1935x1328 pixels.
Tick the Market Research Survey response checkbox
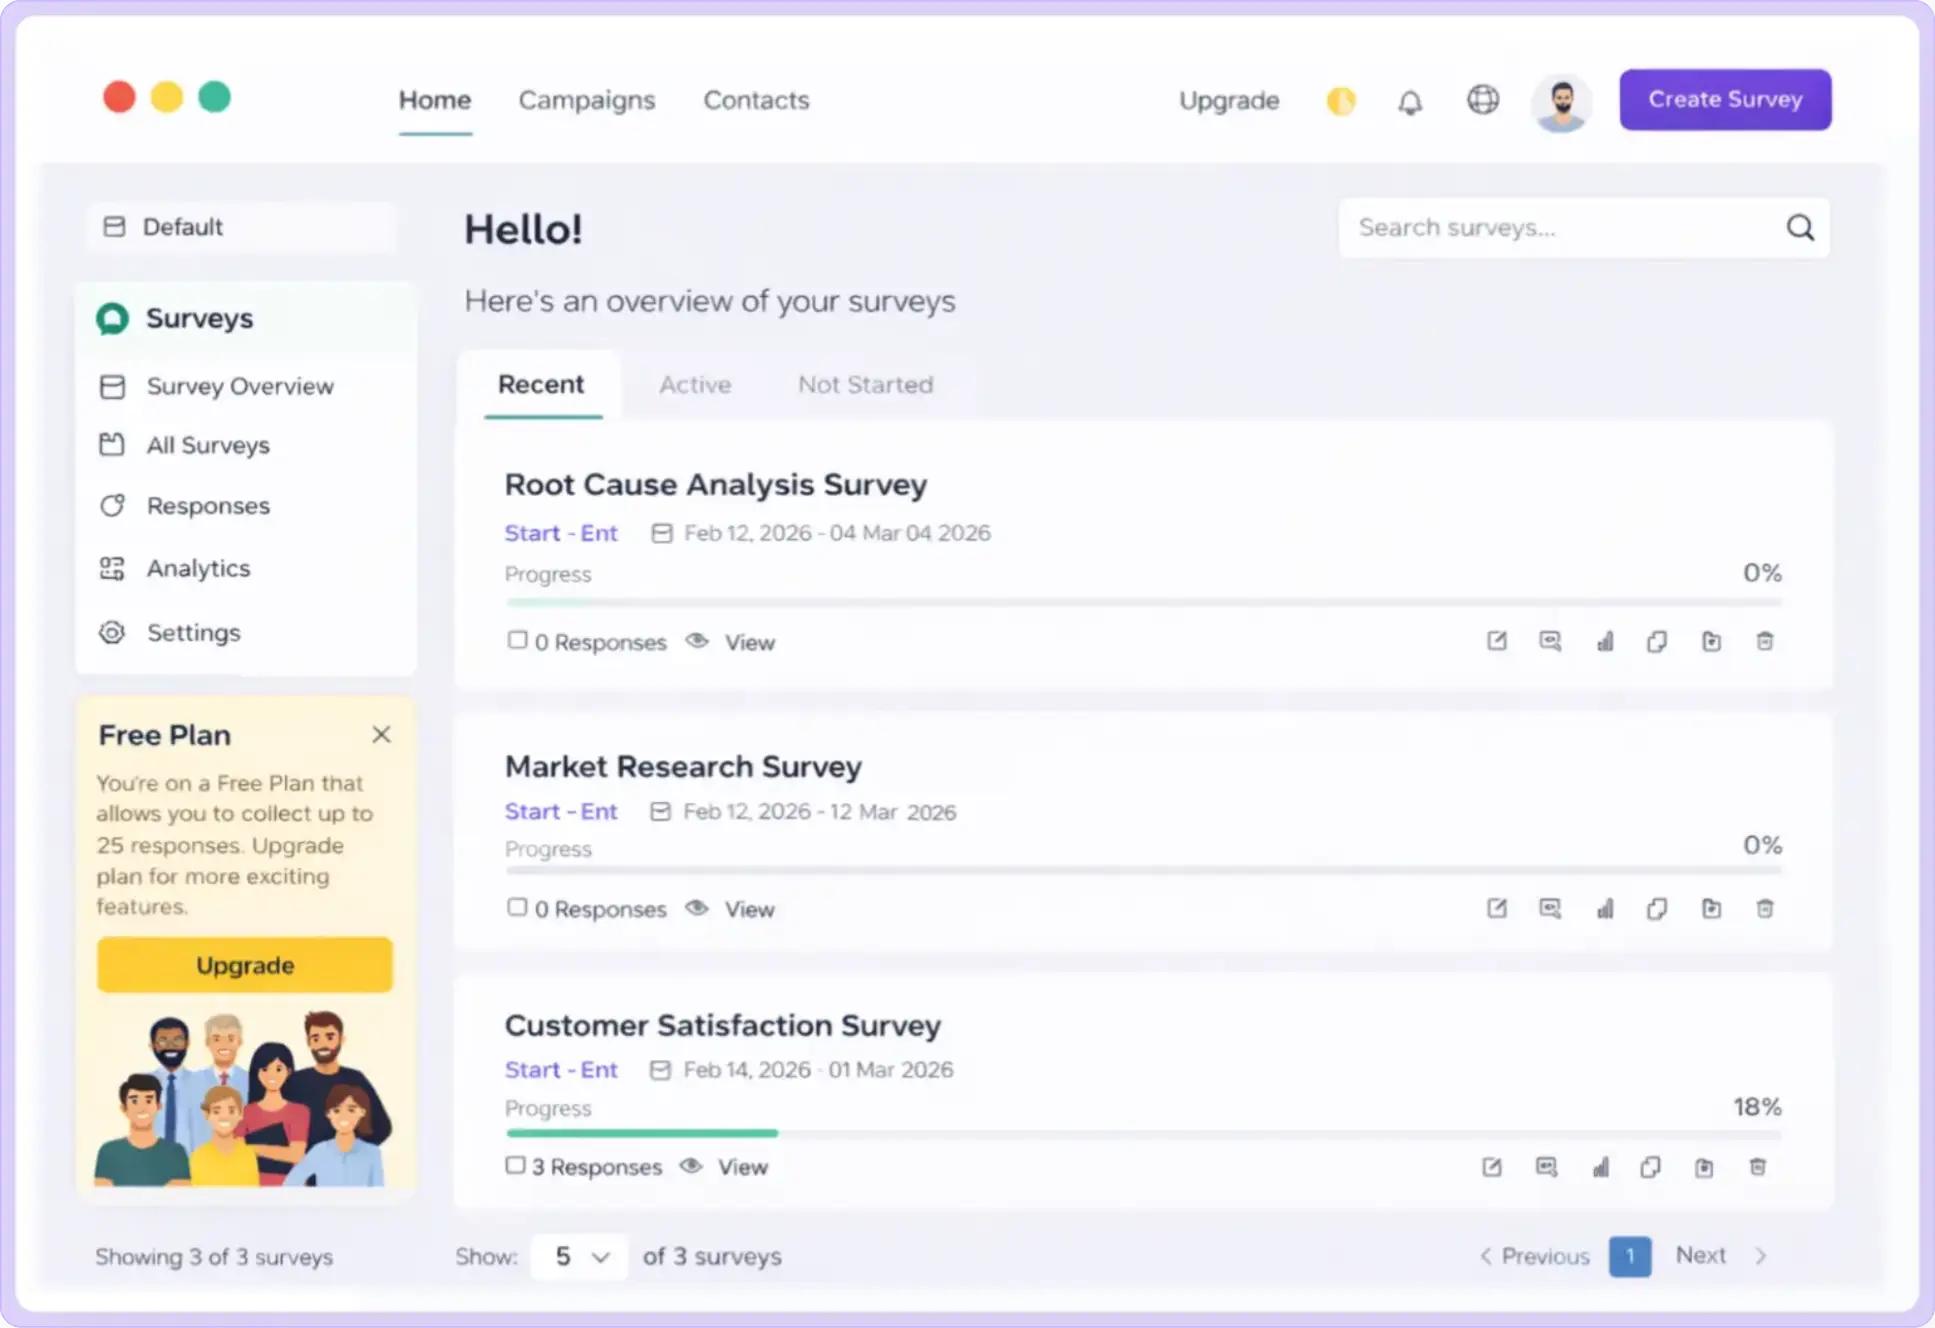[x=518, y=907]
